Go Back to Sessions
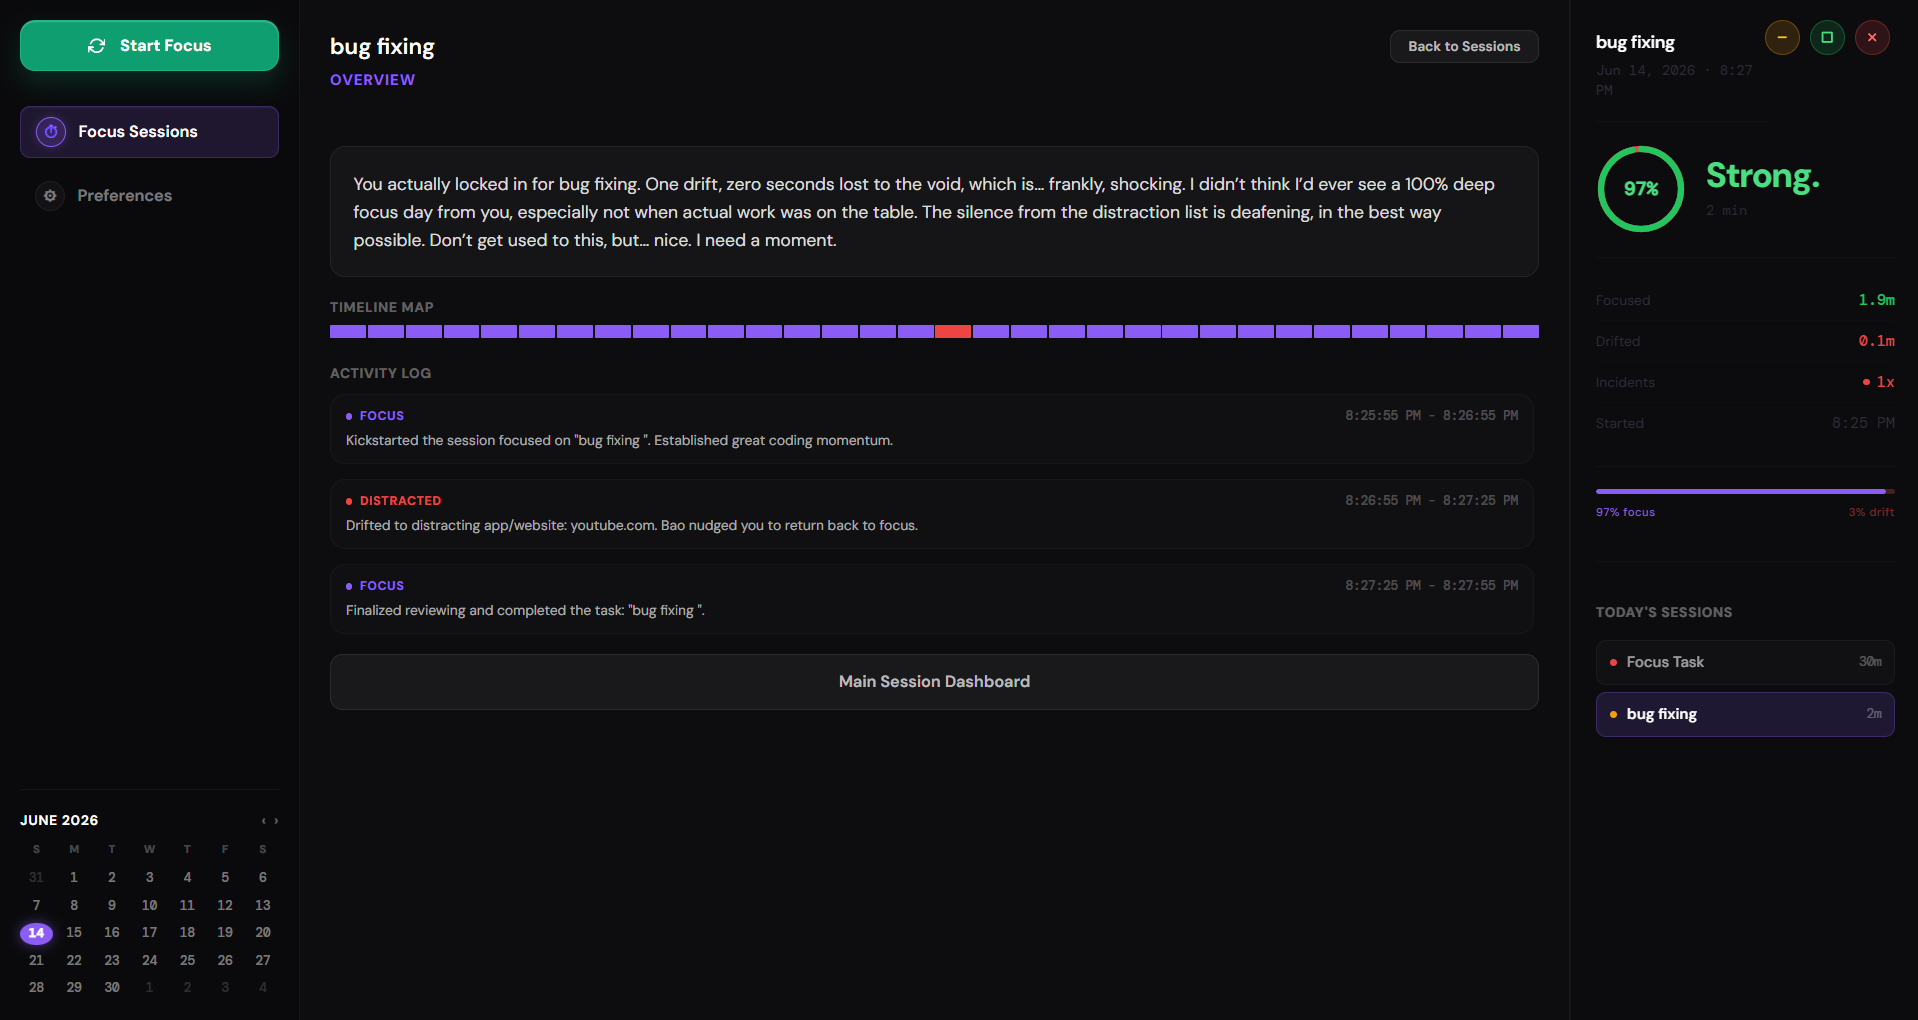Viewport: 1918px width, 1020px height. click(1464, 46)
